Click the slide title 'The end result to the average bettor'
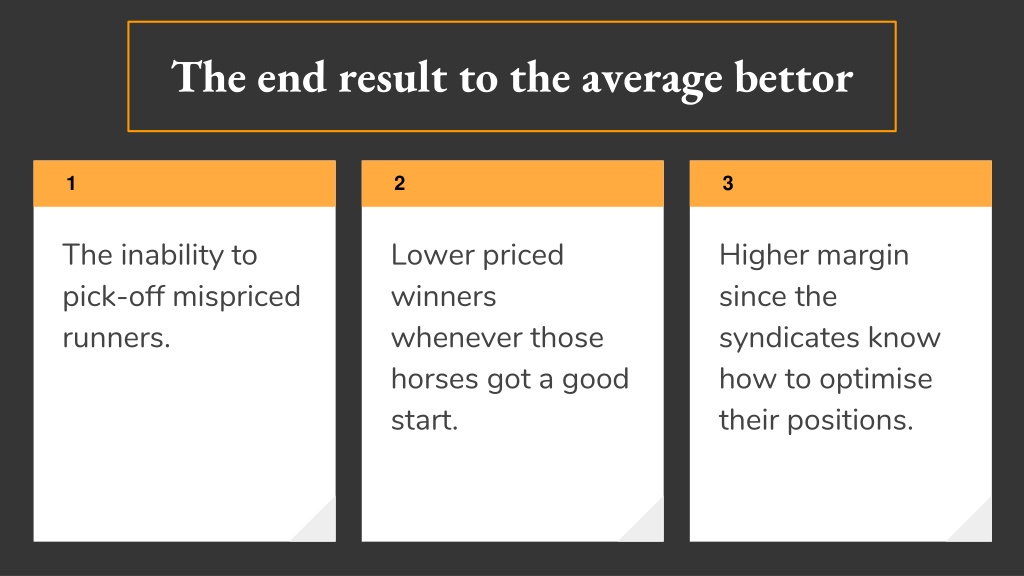 [x=512, y=78]
